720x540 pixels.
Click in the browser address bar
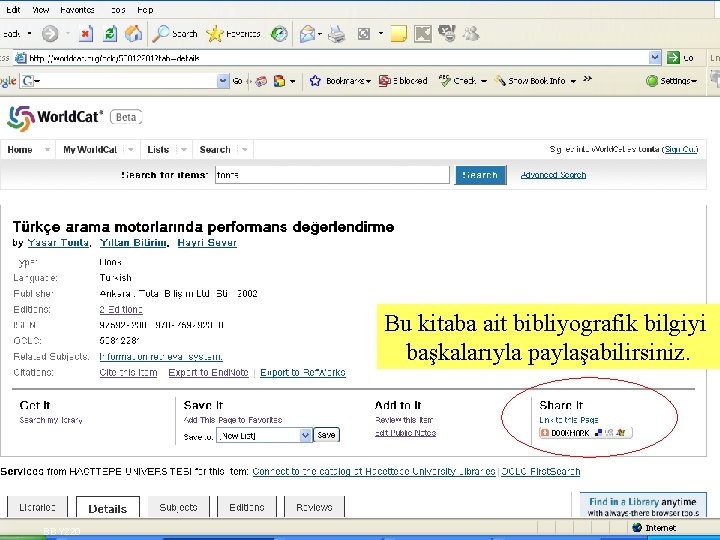coord(338,58)
